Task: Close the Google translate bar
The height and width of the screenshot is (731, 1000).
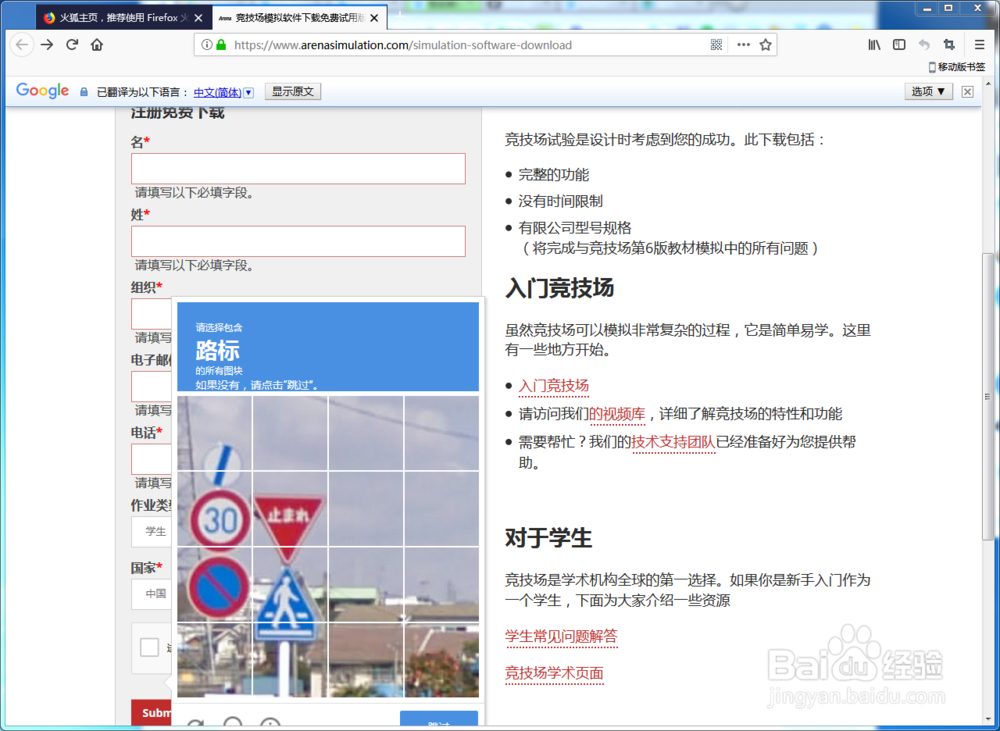Action: (x=967, y=92)
